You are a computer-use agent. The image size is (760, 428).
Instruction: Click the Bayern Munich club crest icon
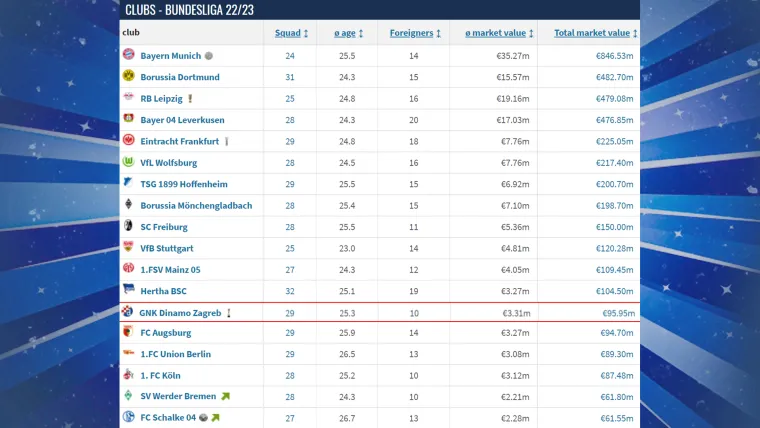[x=128, y=55]
